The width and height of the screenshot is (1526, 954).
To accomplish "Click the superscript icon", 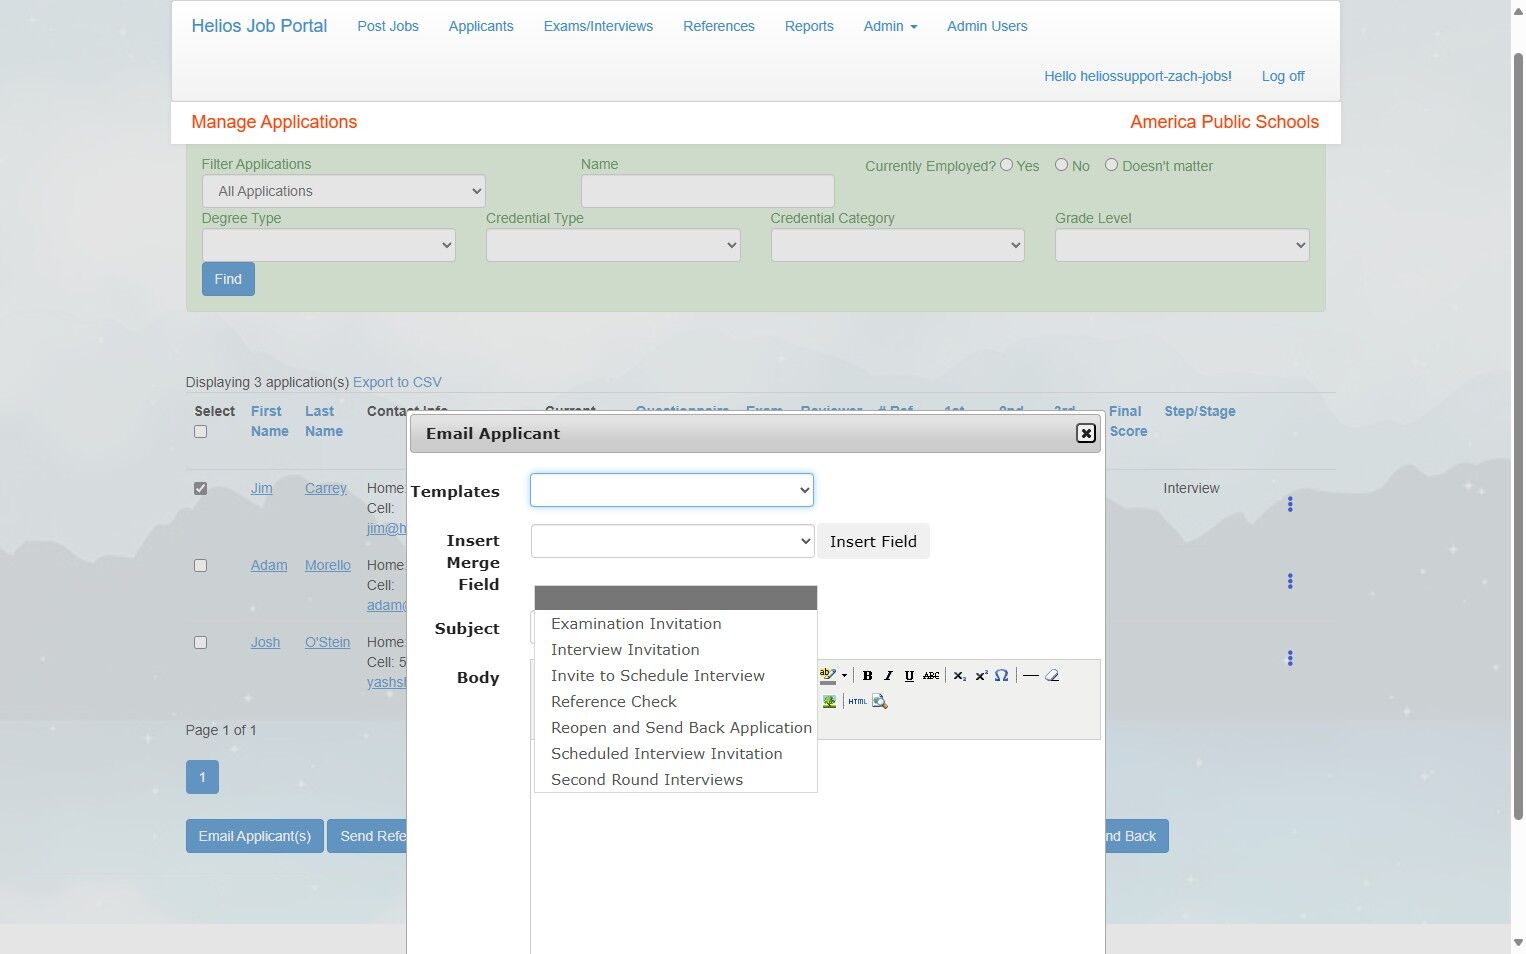I will point(981,676).
